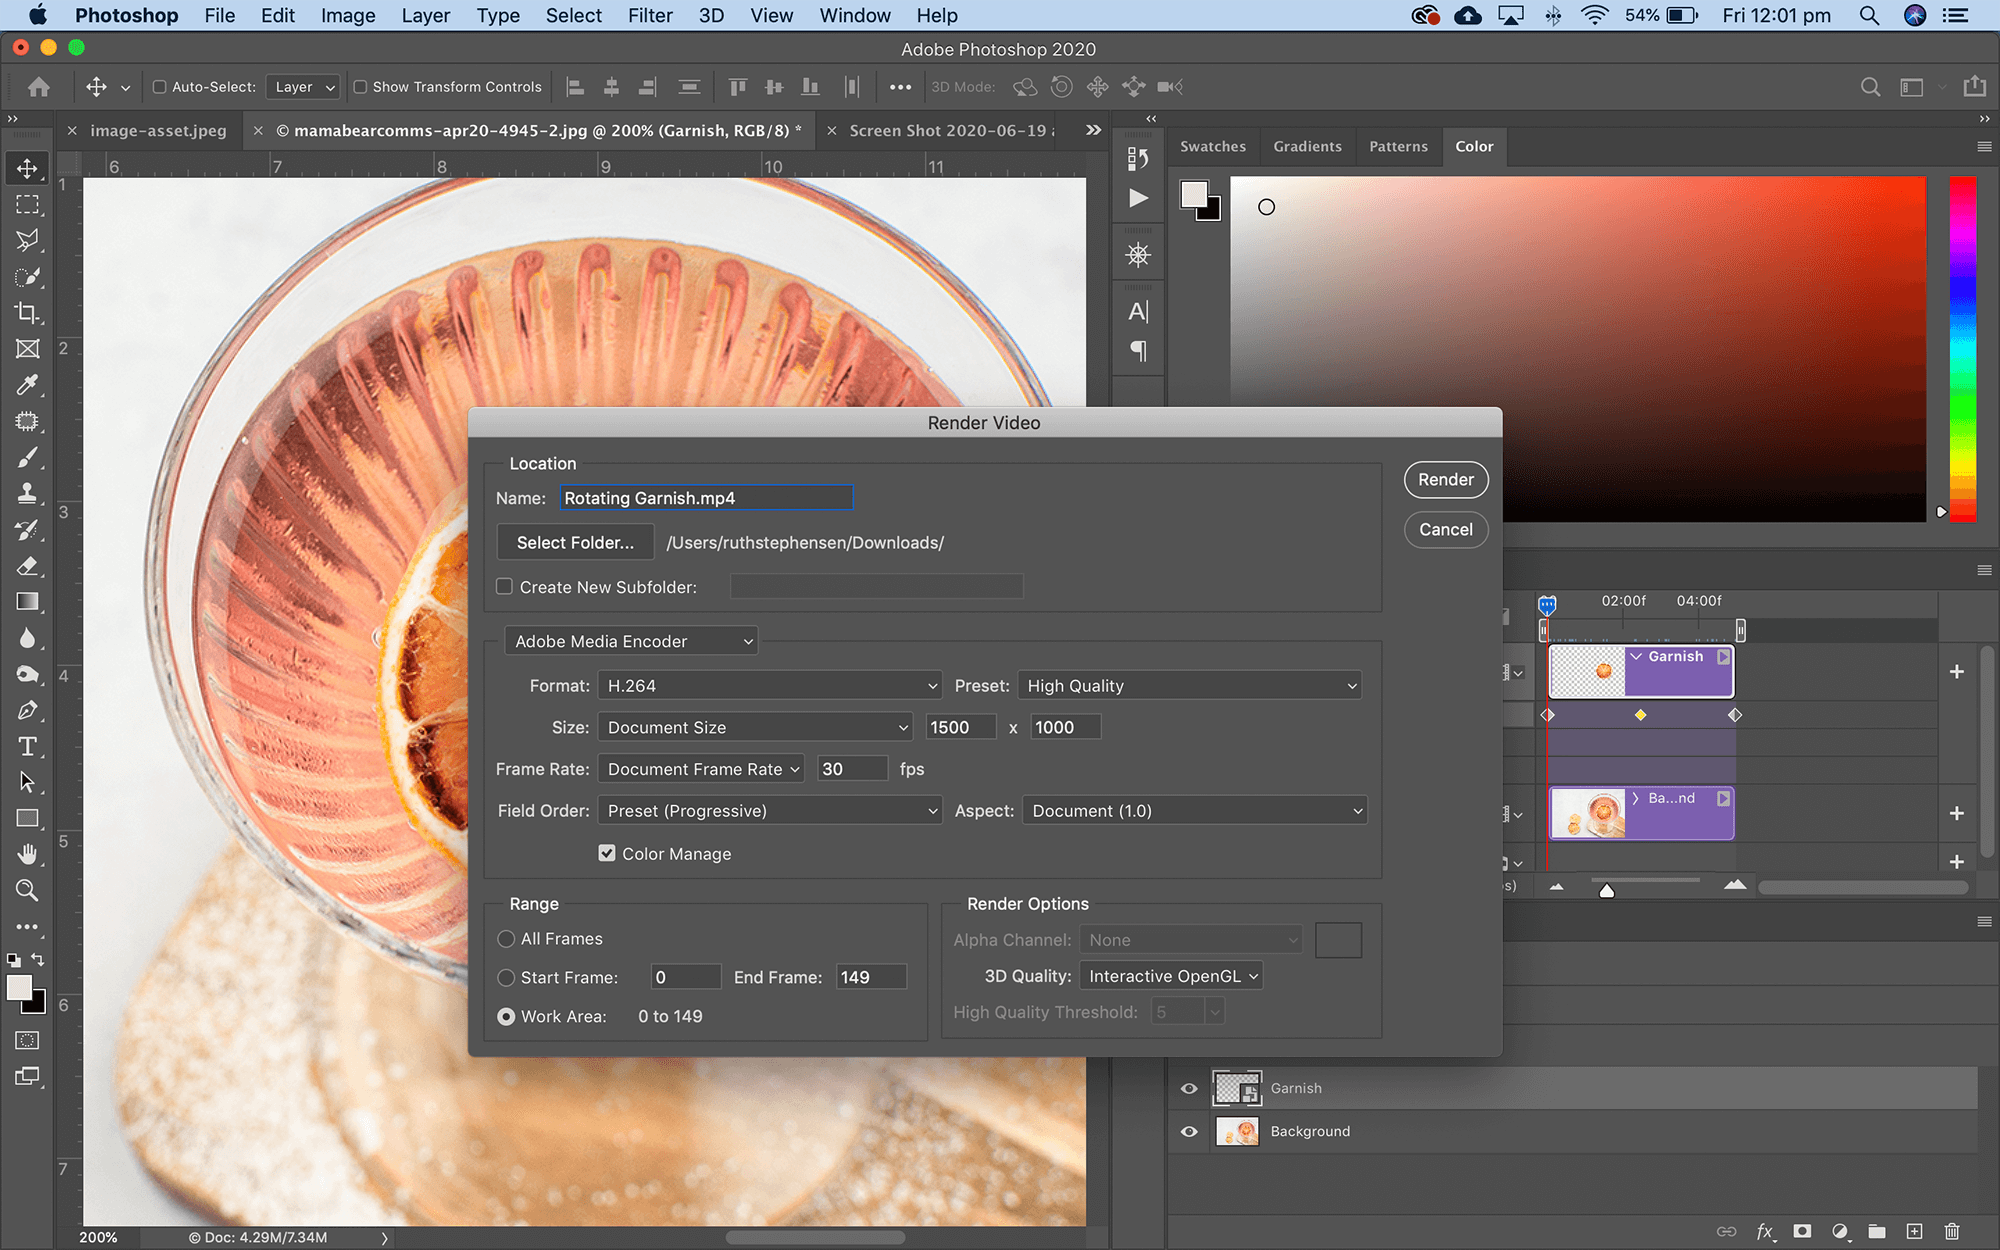Delete layer with trash icon
The width and height of the screenshot is (2000, 1250).
[x=1952, y=1232]
